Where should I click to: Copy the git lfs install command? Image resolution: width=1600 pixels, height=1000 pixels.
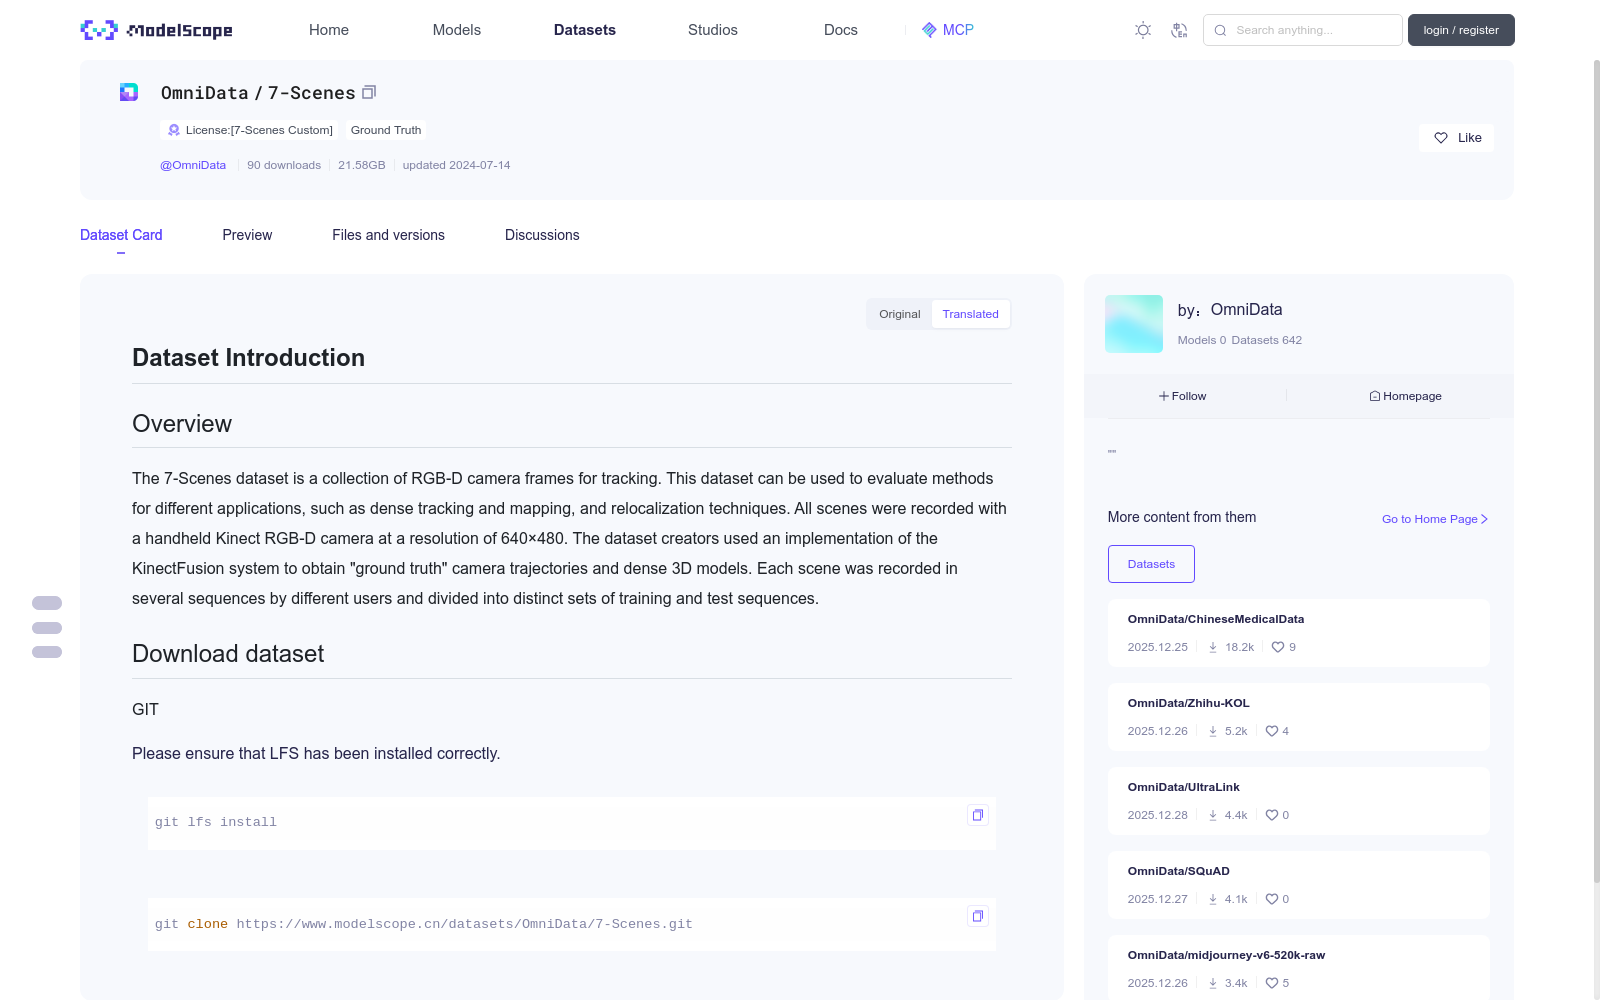tap(978, 815)
